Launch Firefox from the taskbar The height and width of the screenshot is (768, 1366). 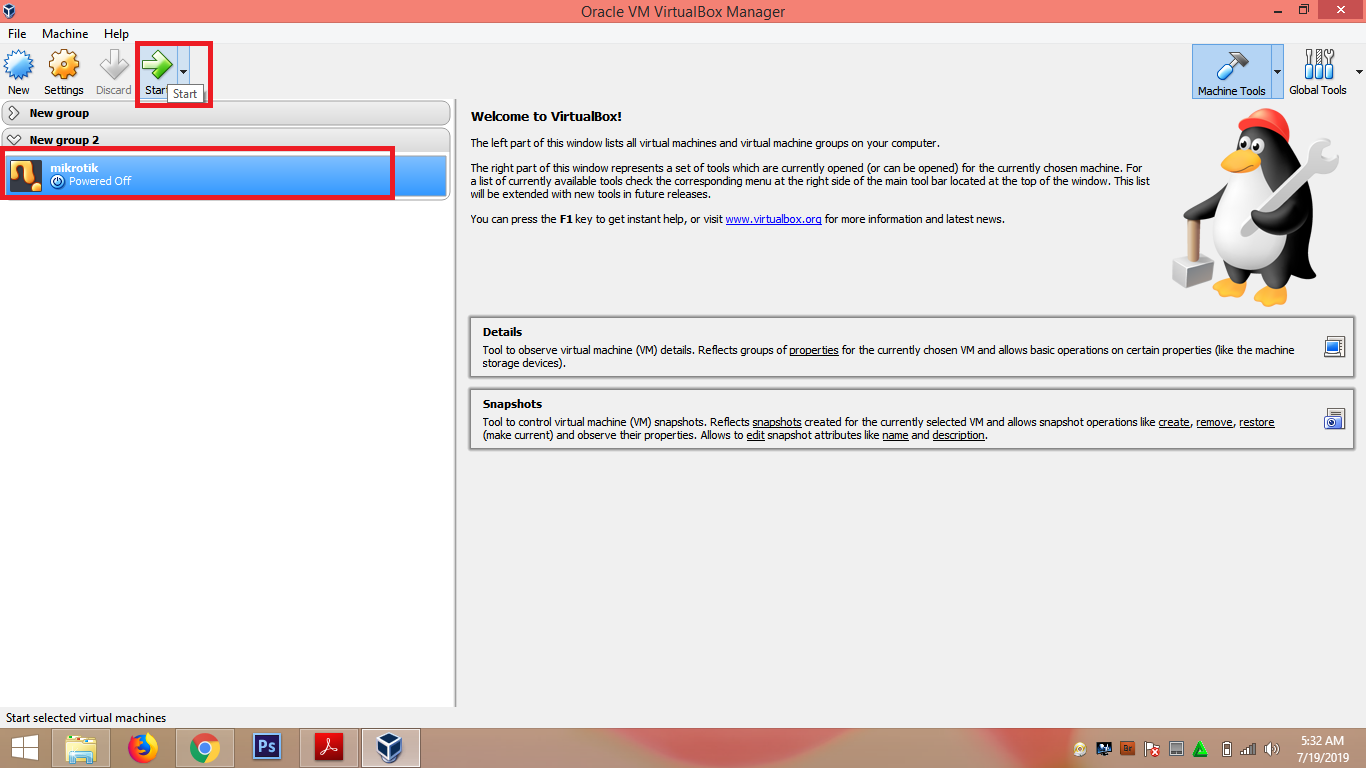[143, 748]
